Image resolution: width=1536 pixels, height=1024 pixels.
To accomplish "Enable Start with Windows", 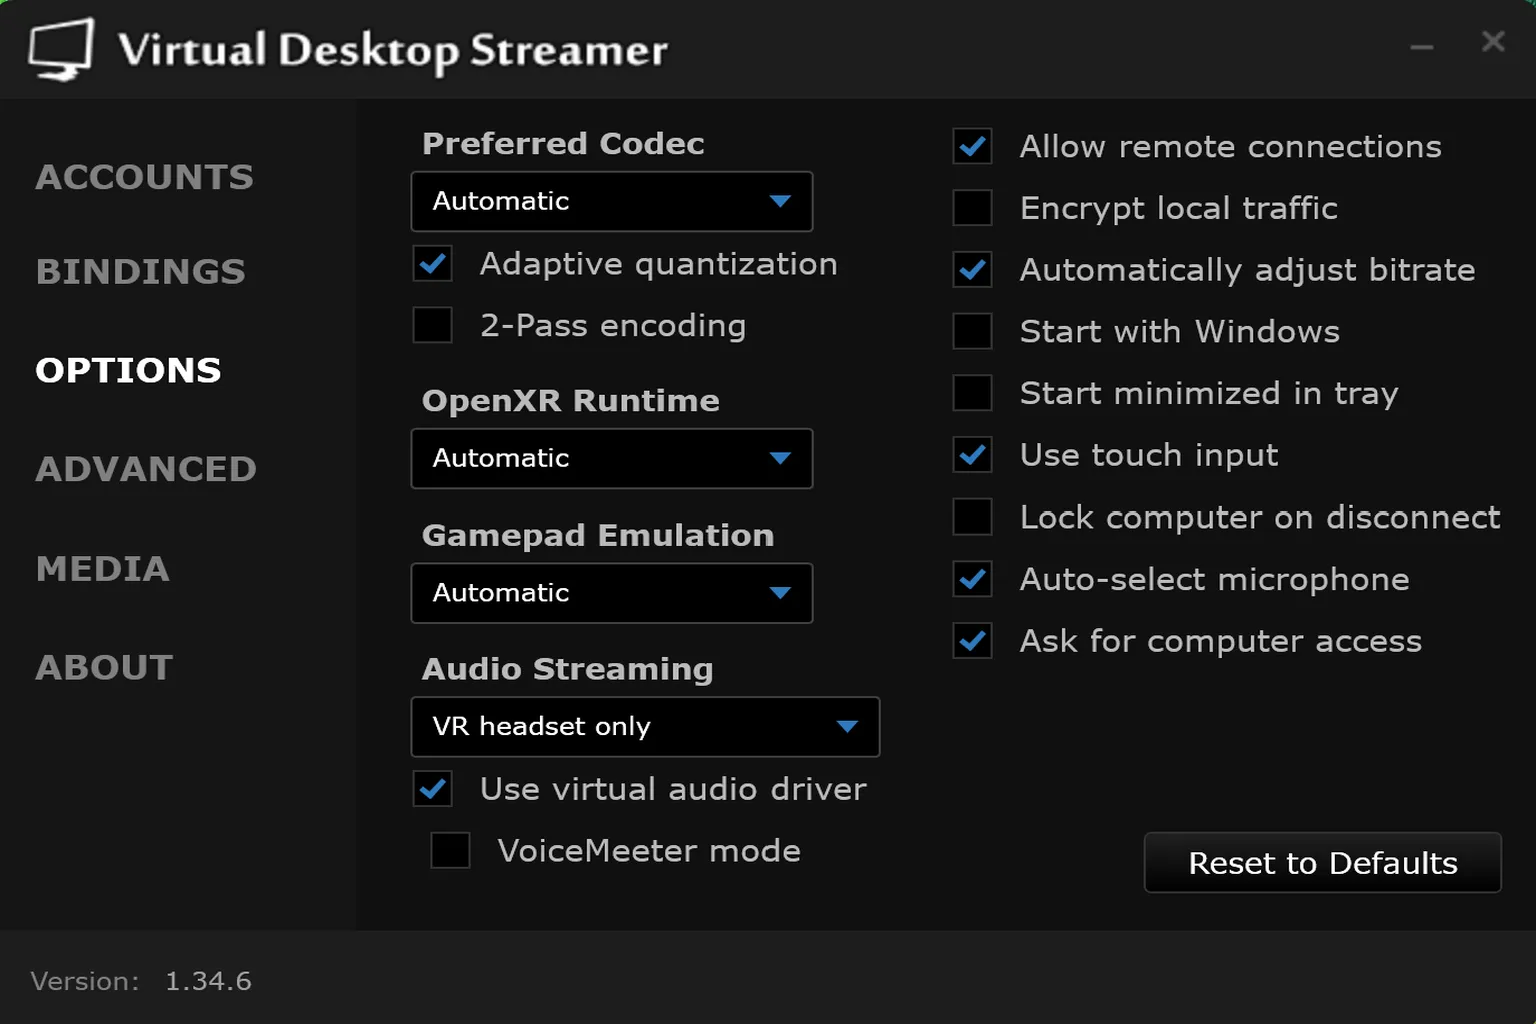I will pos(971,331).
